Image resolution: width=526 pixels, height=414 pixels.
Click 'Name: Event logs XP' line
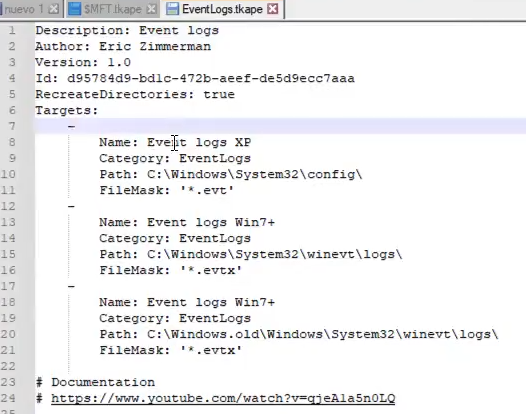pos(175,142)
